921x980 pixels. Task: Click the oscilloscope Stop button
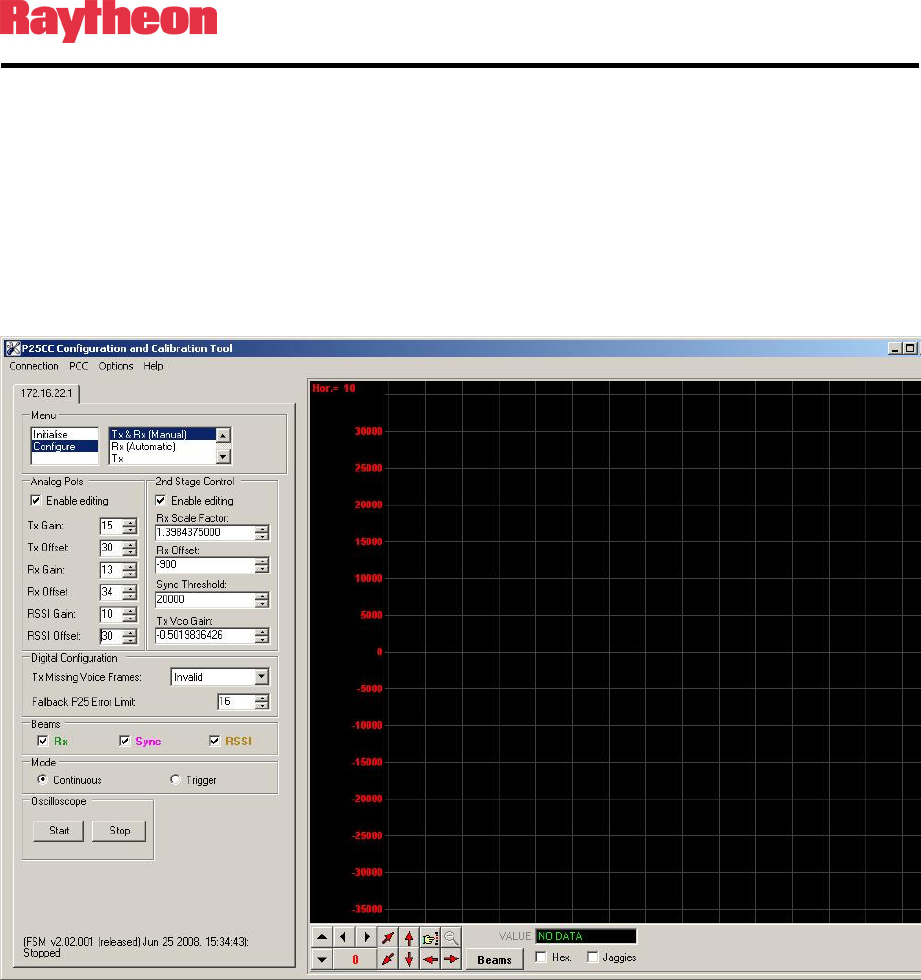coord(119,831)
